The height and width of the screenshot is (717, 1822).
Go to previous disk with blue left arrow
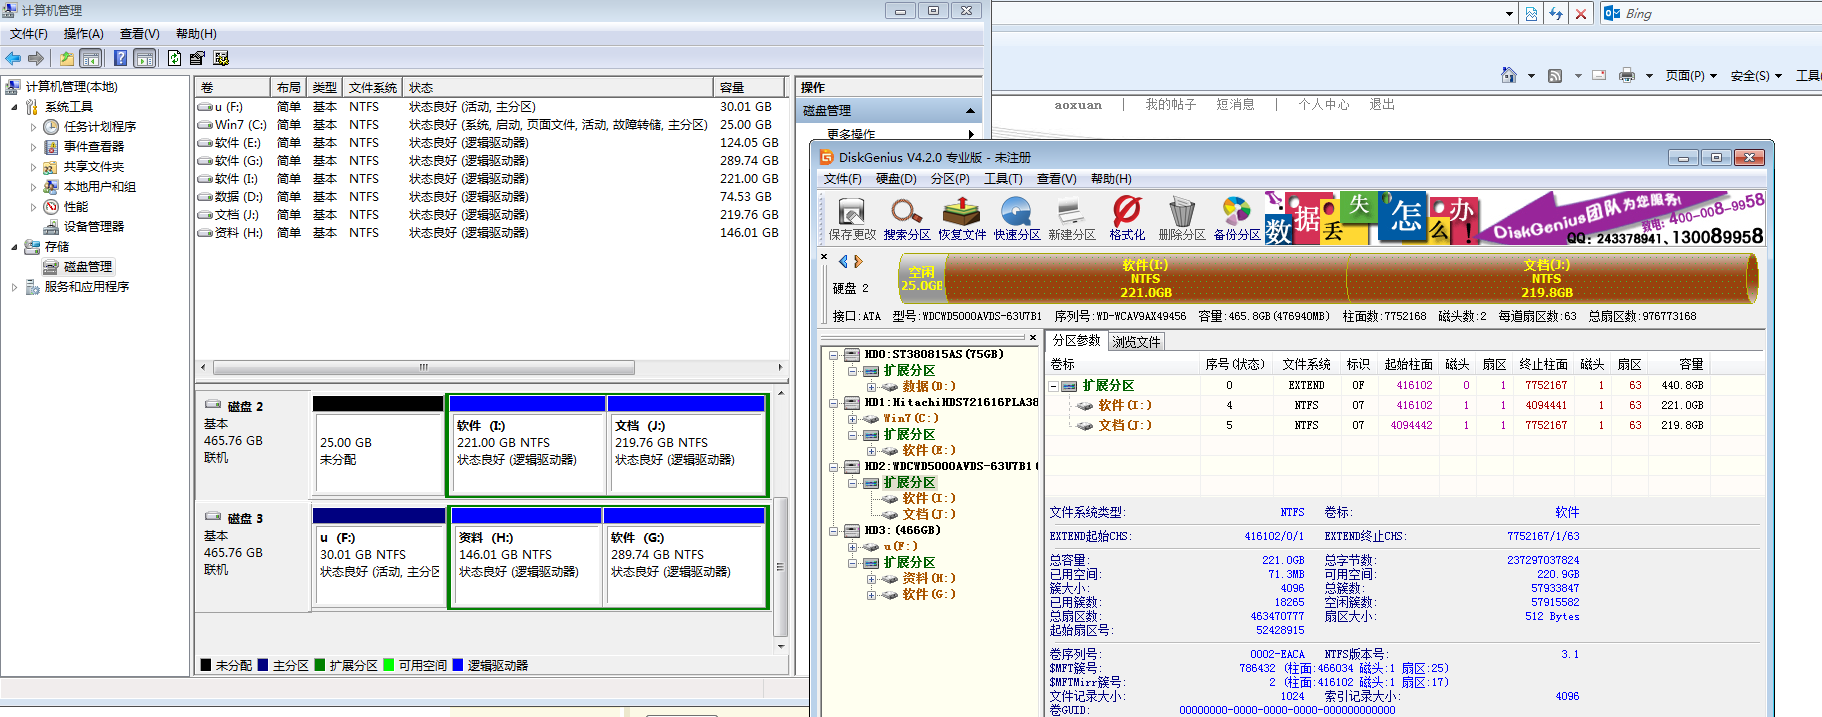pos(843,262)
